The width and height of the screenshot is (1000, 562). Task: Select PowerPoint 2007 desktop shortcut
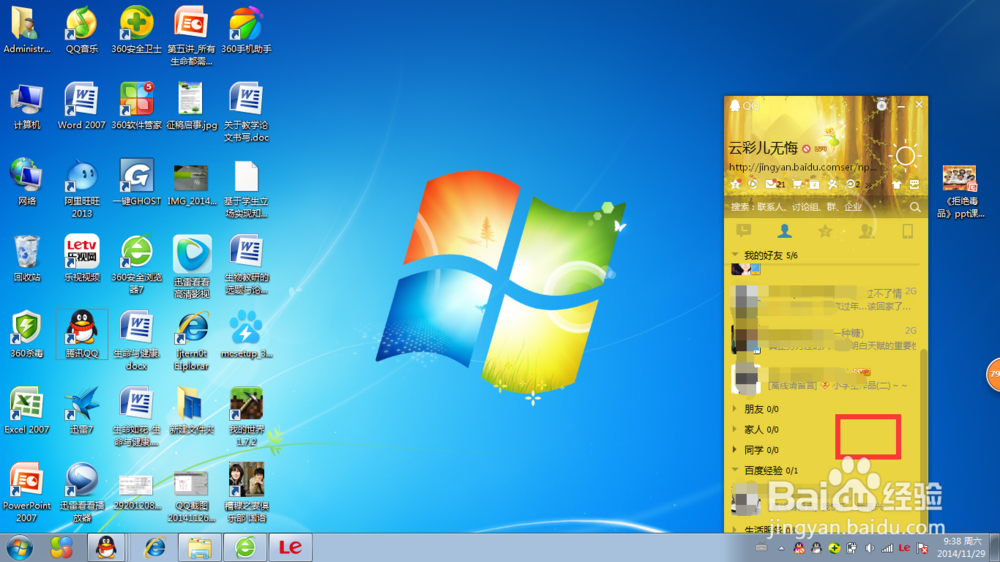coord(26,492)
